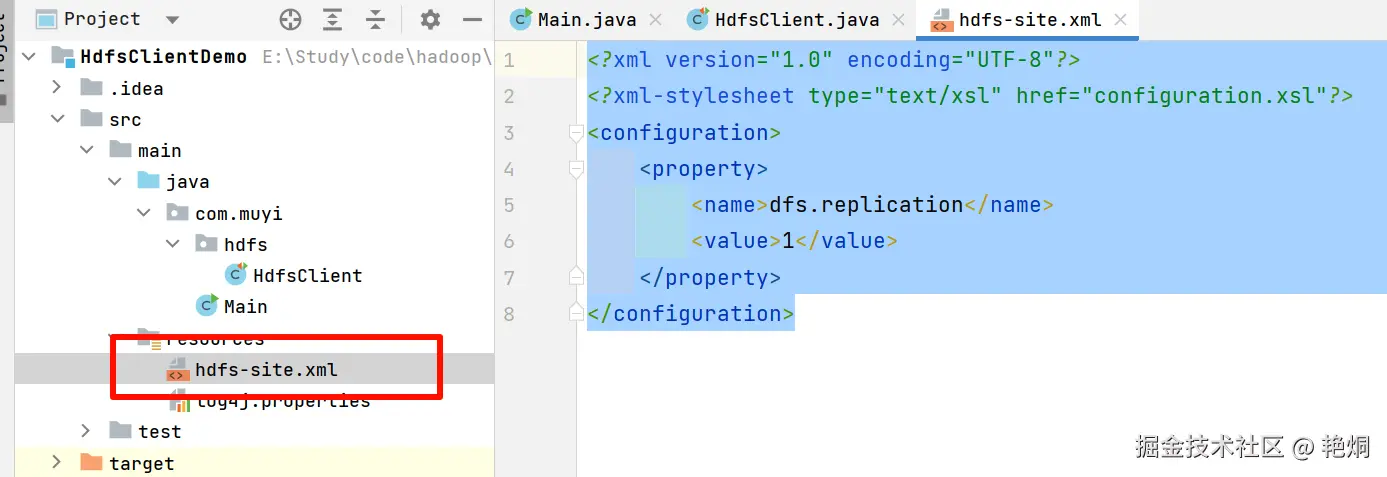Hide the Project tool window with minus icon
The image size is (1387, 477).
(x=473, y=19)
